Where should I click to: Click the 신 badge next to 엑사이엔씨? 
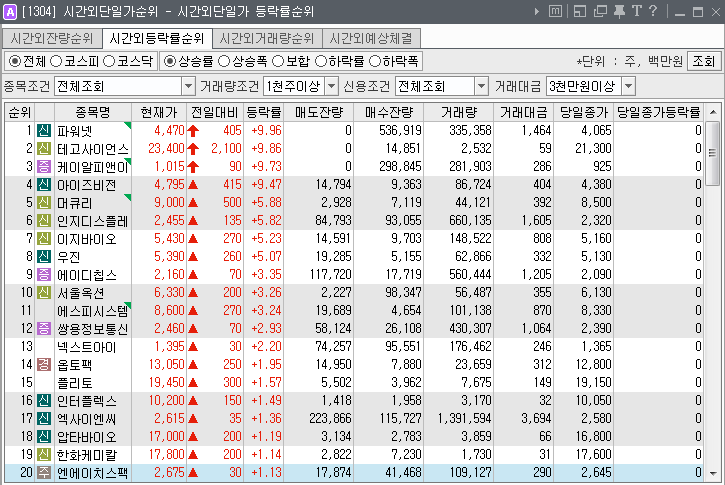(x=44, y=419)
